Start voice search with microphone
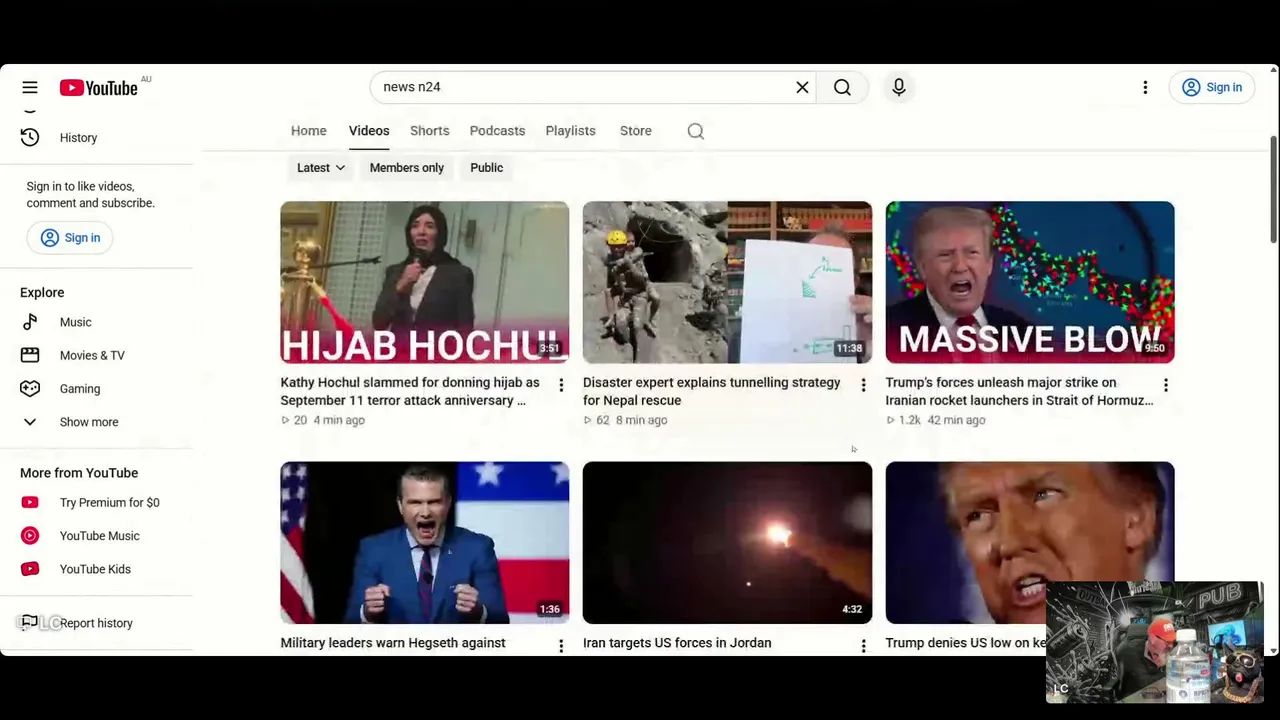This screenshot has width=1280, height=720. click(899, 87)
